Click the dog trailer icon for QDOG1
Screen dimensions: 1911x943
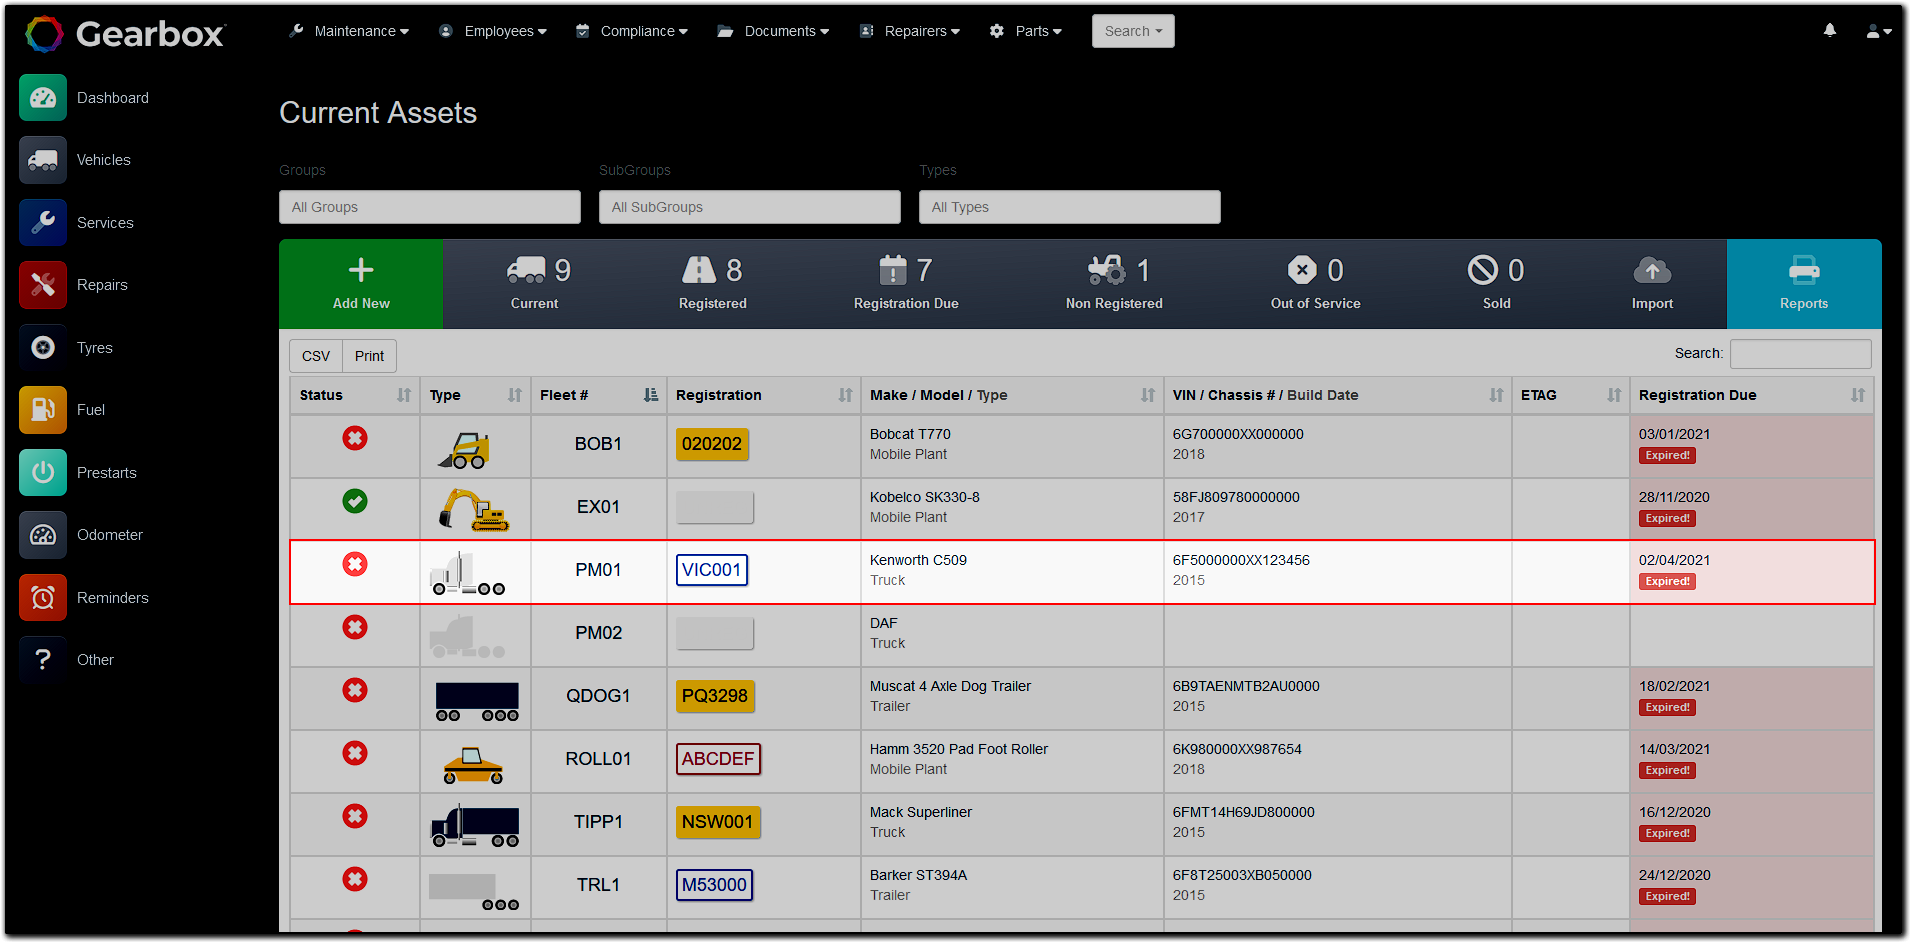[x=477, y=701]
